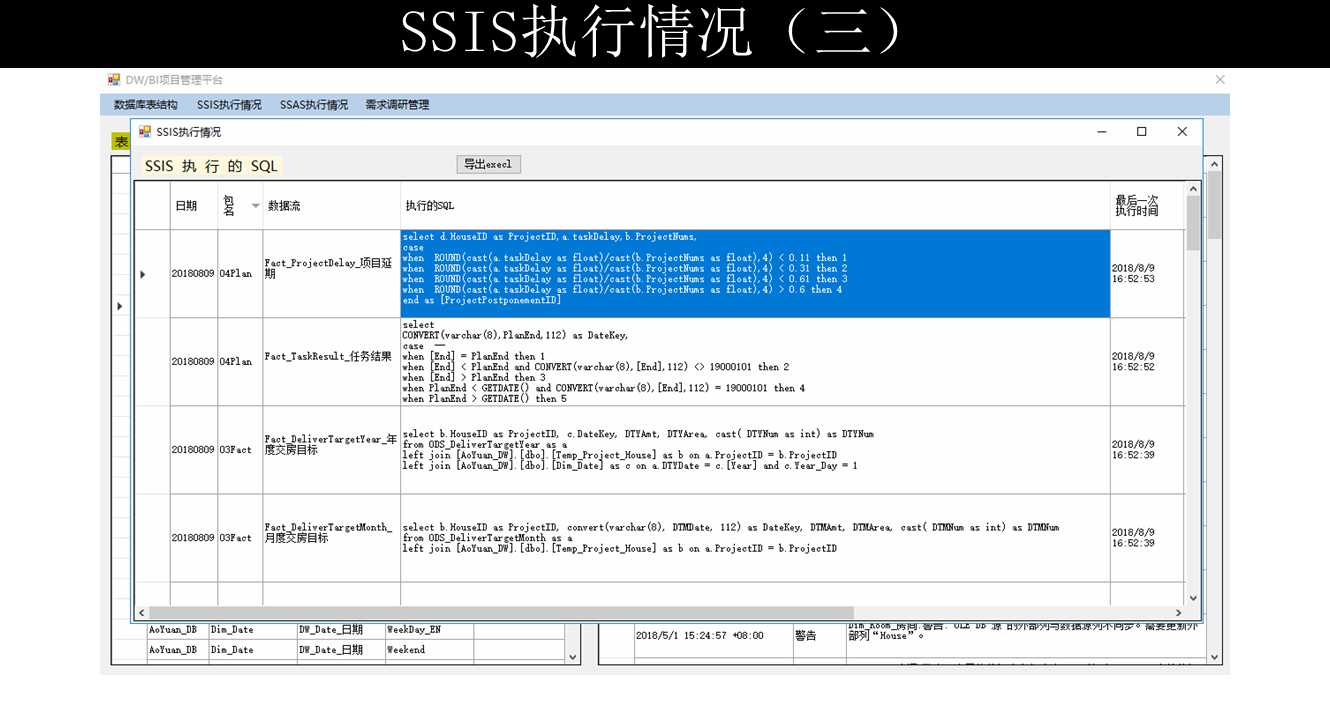Screen dimensions: 1330x720
Task: Click the SSIS执行情况 window title icon
Action: pos(145,131)
